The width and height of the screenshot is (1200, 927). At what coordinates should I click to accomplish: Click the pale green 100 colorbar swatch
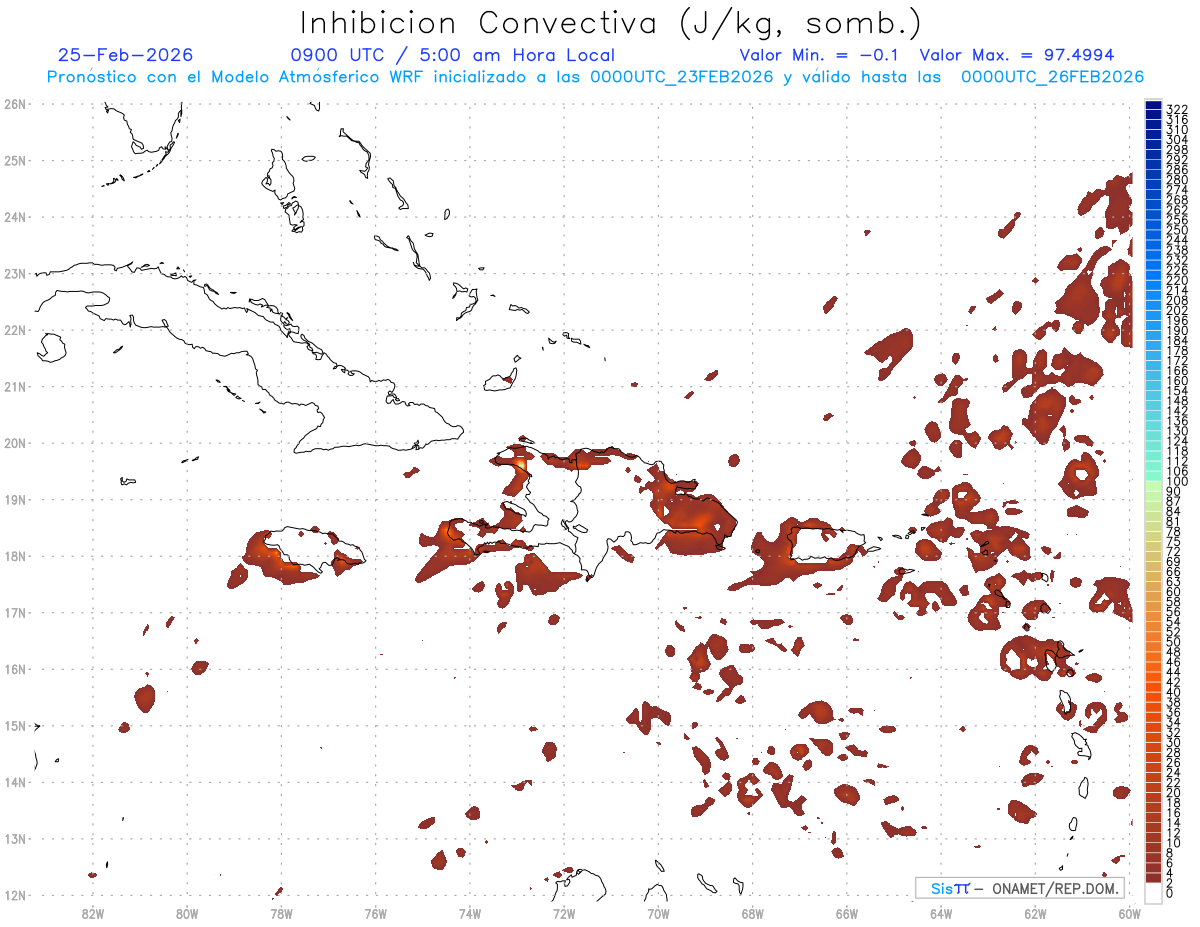1153,485
